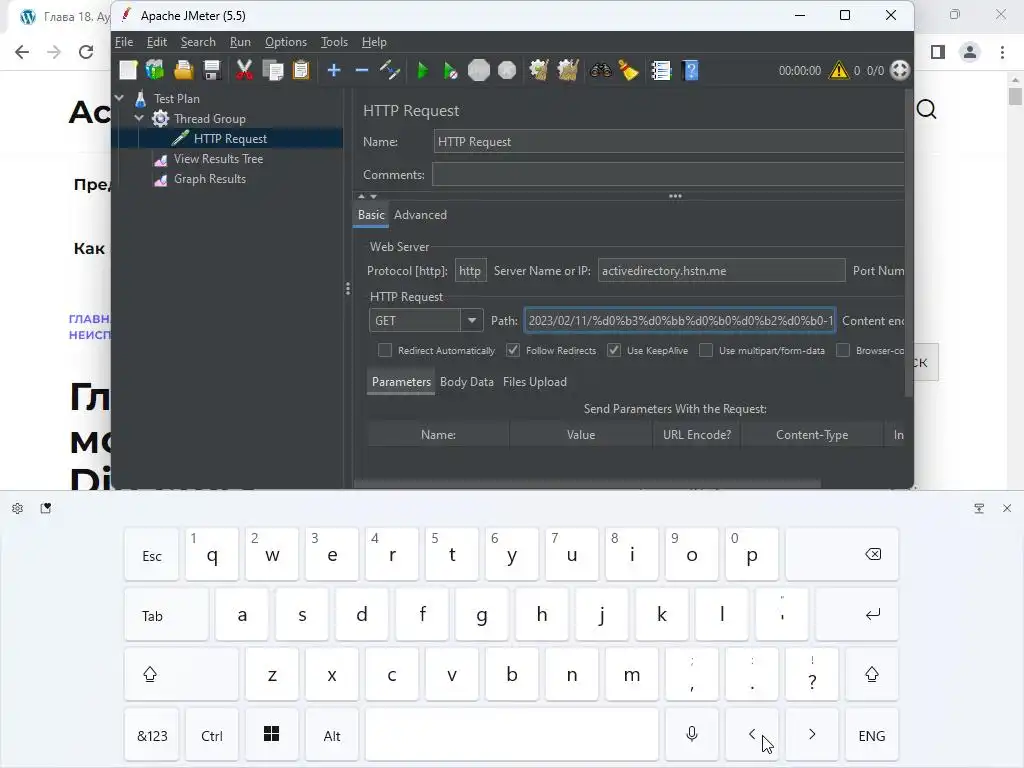Open the Help menu
Image resolution: width=1024 pixels, height=768 pixels.
[x=374, y=42]
